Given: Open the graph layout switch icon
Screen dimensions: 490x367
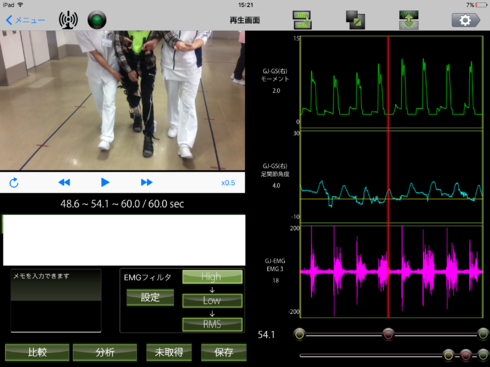Looking at the screenshot, I should 302,20.
